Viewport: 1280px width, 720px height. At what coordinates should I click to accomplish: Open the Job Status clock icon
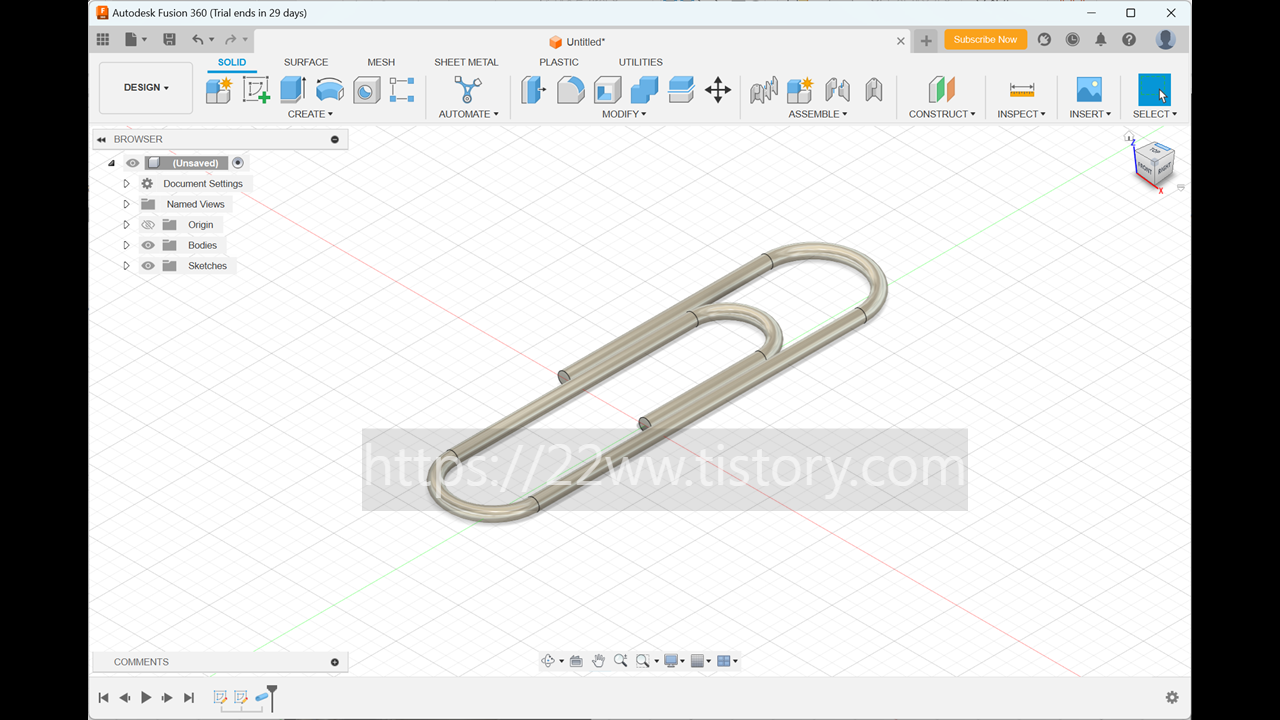pyautogui.click(x=1072, y=40)
